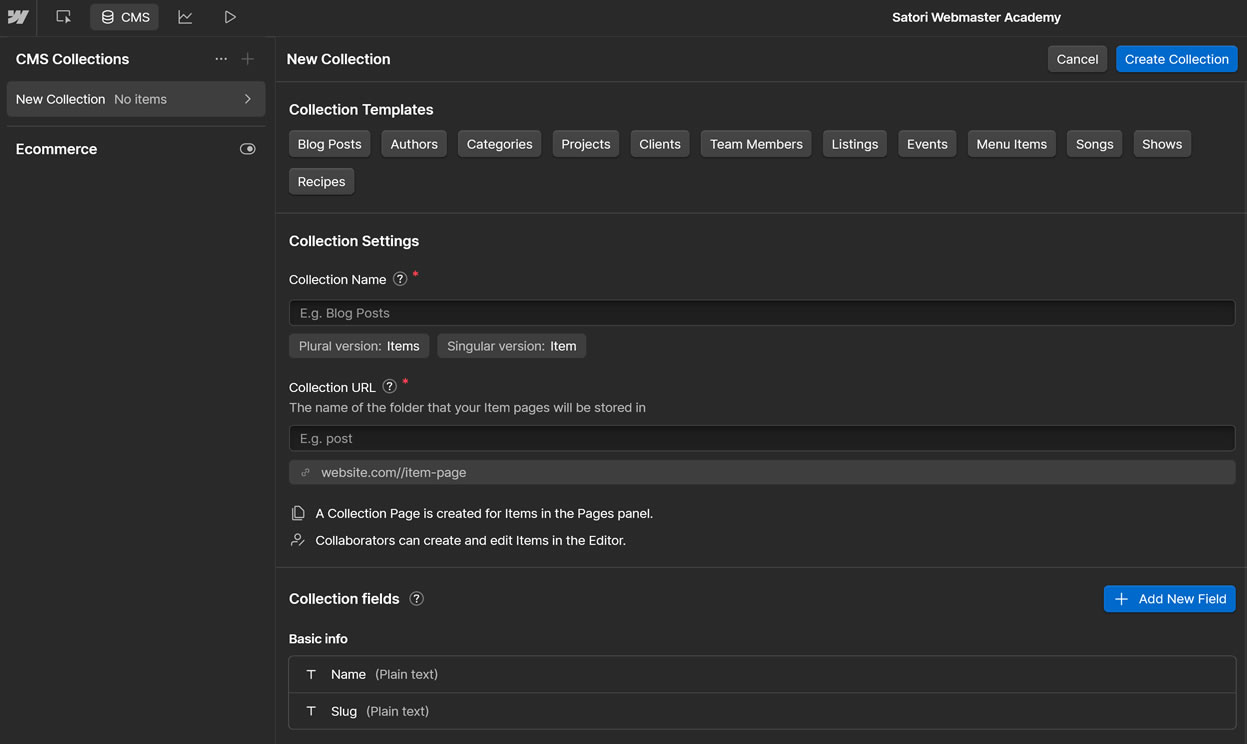1247x744 pixels.
Task: Click the Preview play icon
Action: pos(230,17)
